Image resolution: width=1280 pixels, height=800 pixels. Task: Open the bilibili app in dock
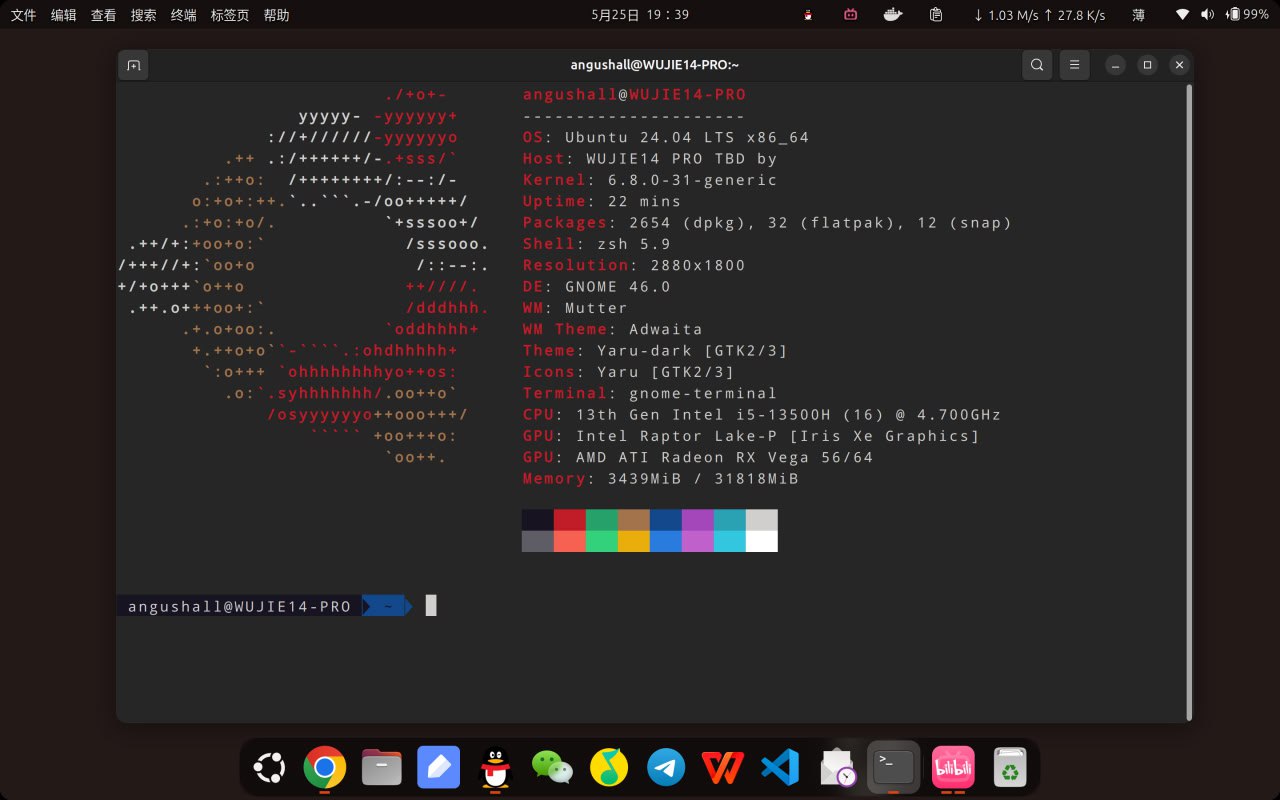(952, 768)
